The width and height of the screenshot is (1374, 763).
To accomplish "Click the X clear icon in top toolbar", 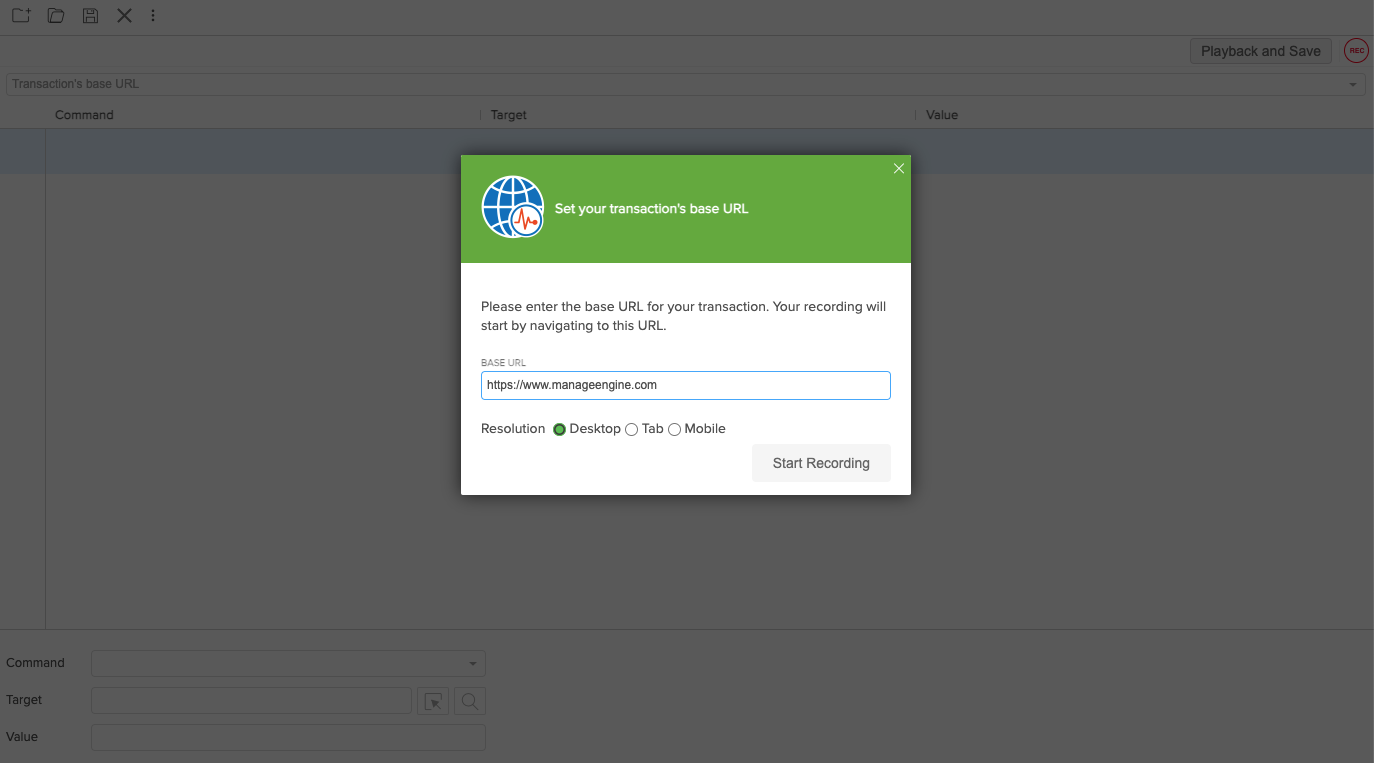I will coord(124,16).
